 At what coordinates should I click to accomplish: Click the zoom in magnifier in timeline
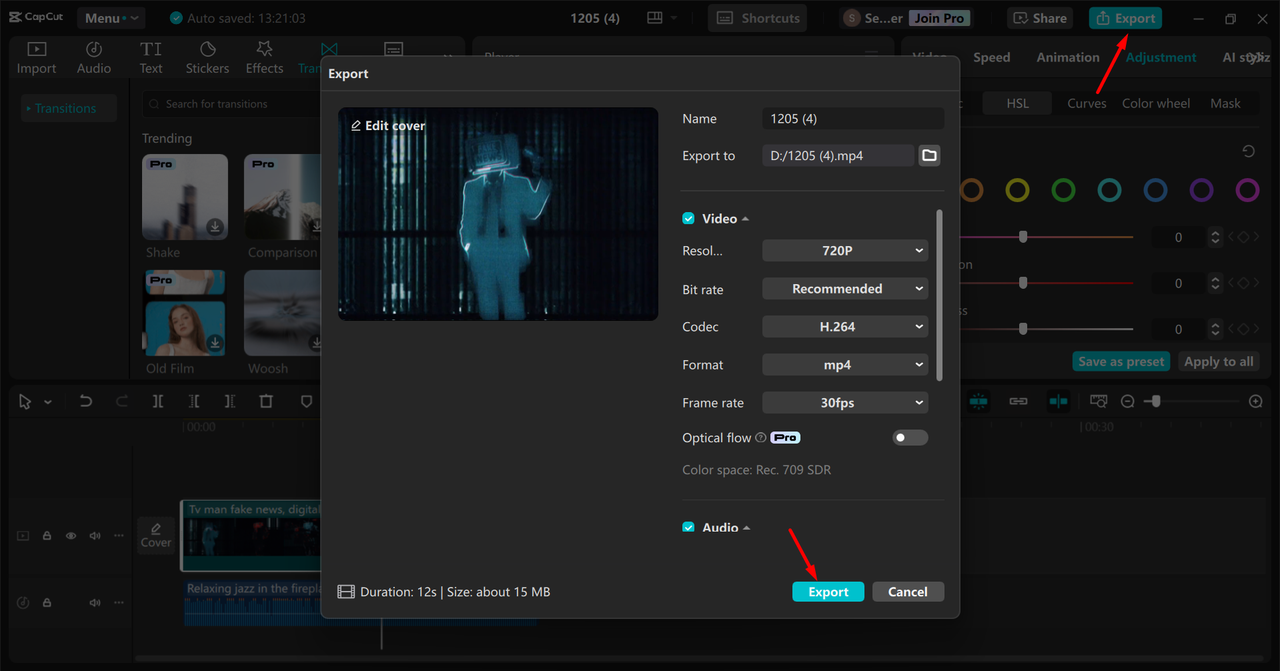click(1256, 401)
